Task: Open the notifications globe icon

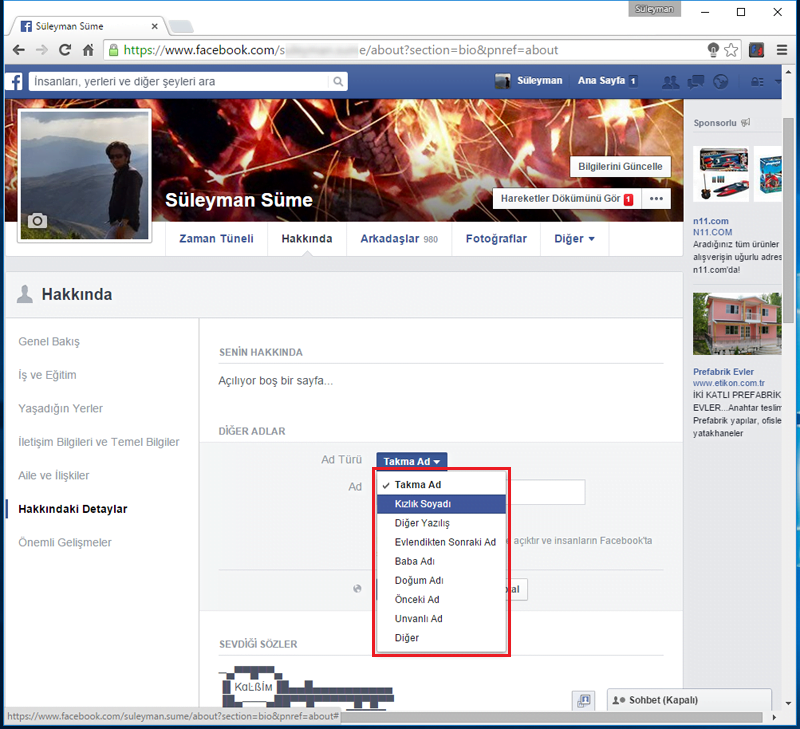Action: (720, 81)
